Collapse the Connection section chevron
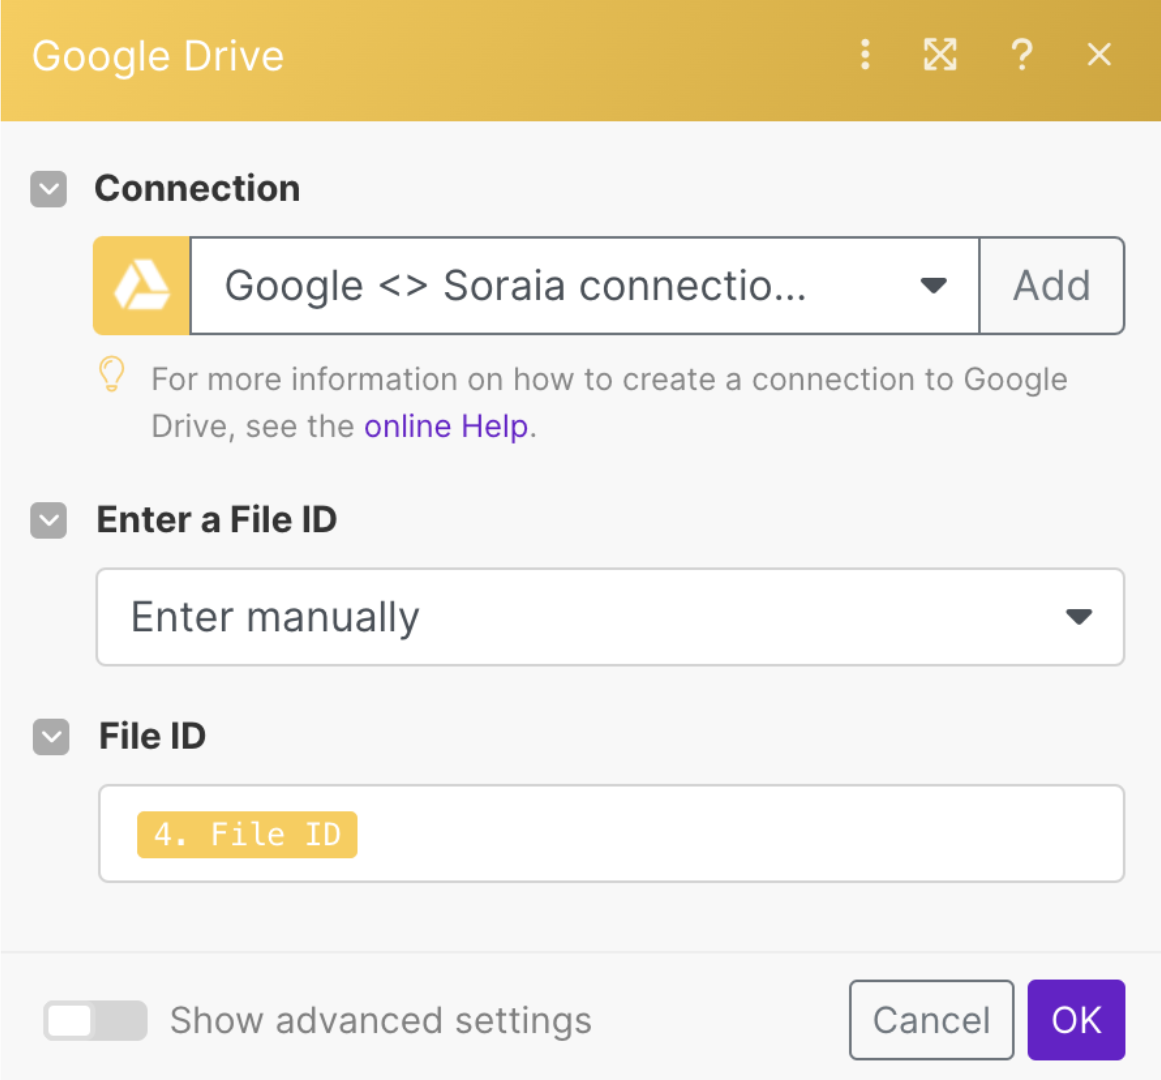 [x=49, y=189]
